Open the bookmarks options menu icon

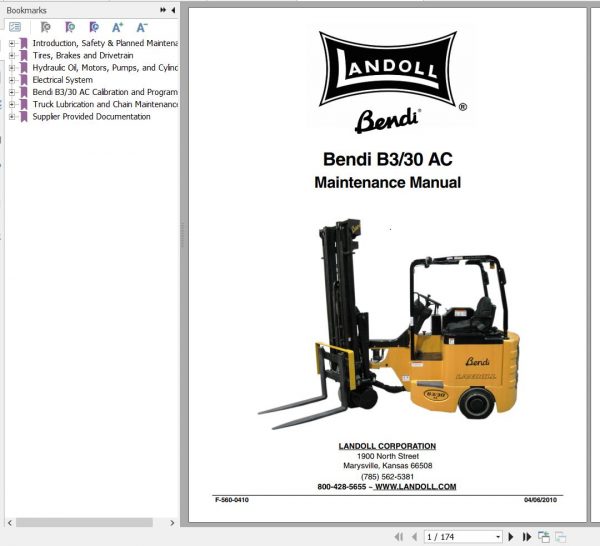coord(15,27)
